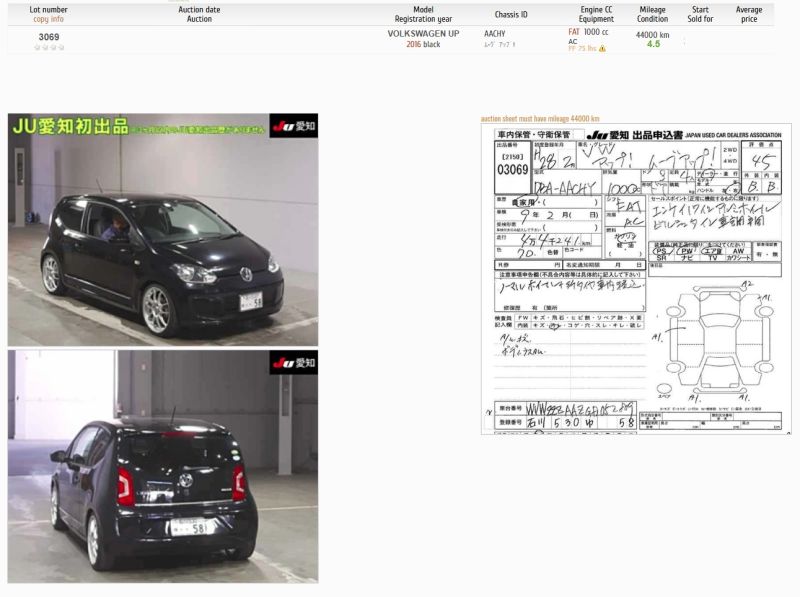Click the warning triangle icon in equipment
The image size is (800, 597).
click(602, 48)
